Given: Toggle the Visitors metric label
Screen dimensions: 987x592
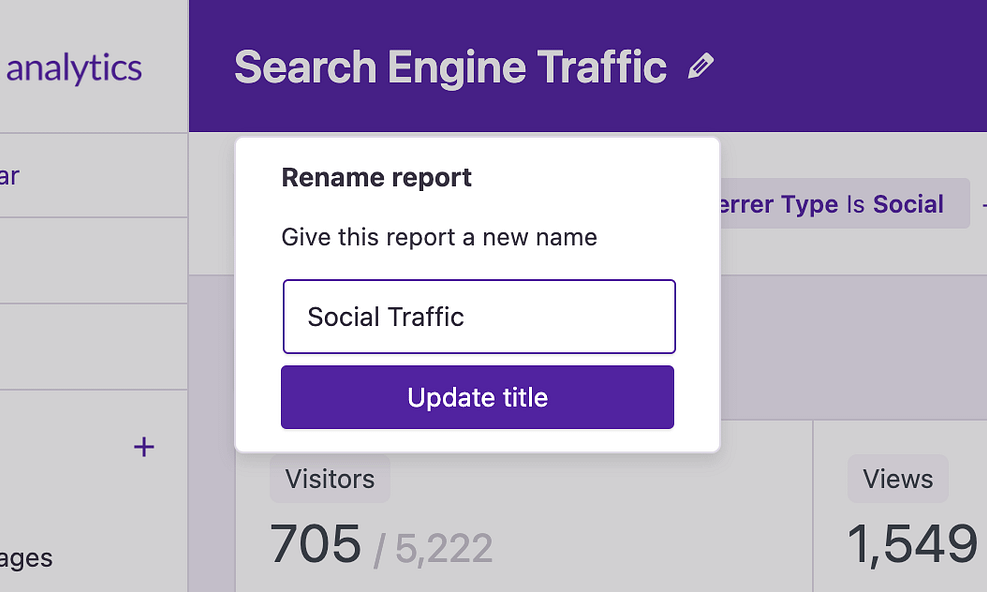Looking at the screenshot, I should 330,478.
